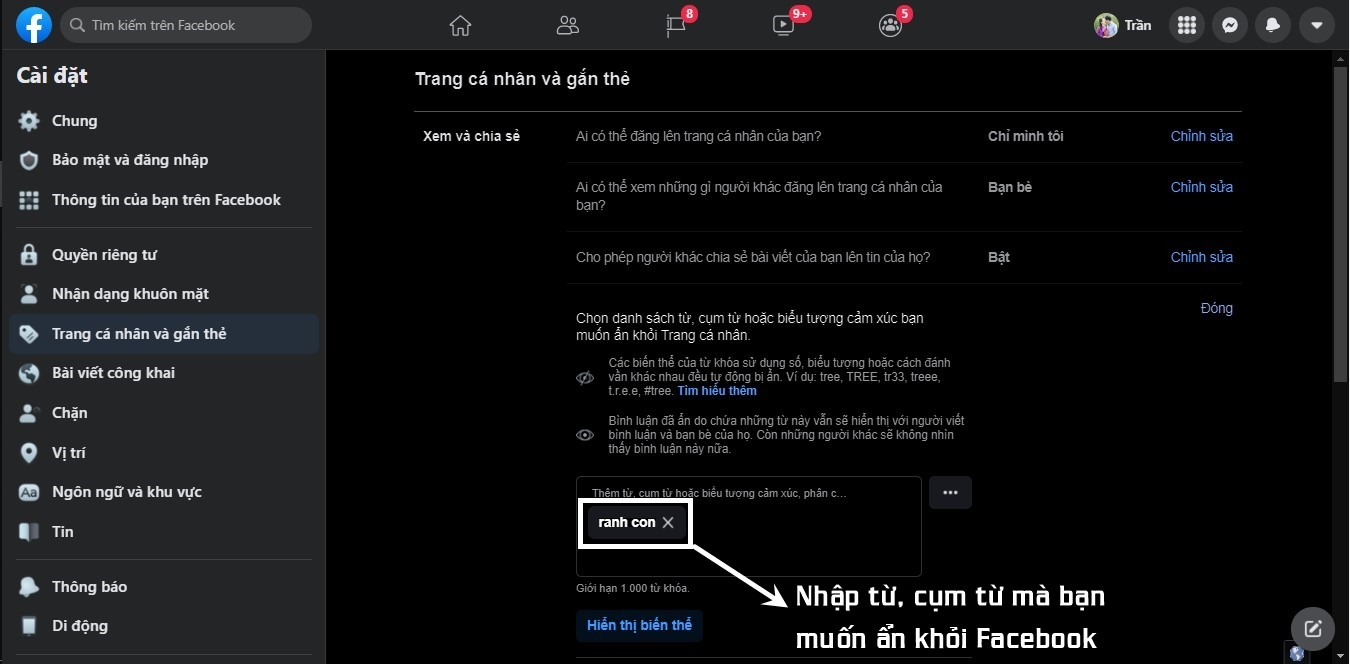Image resolution: width=1350 pixels, height=664 pixels.
Task: Go to the Home feed icon
Action: [460, 25]
